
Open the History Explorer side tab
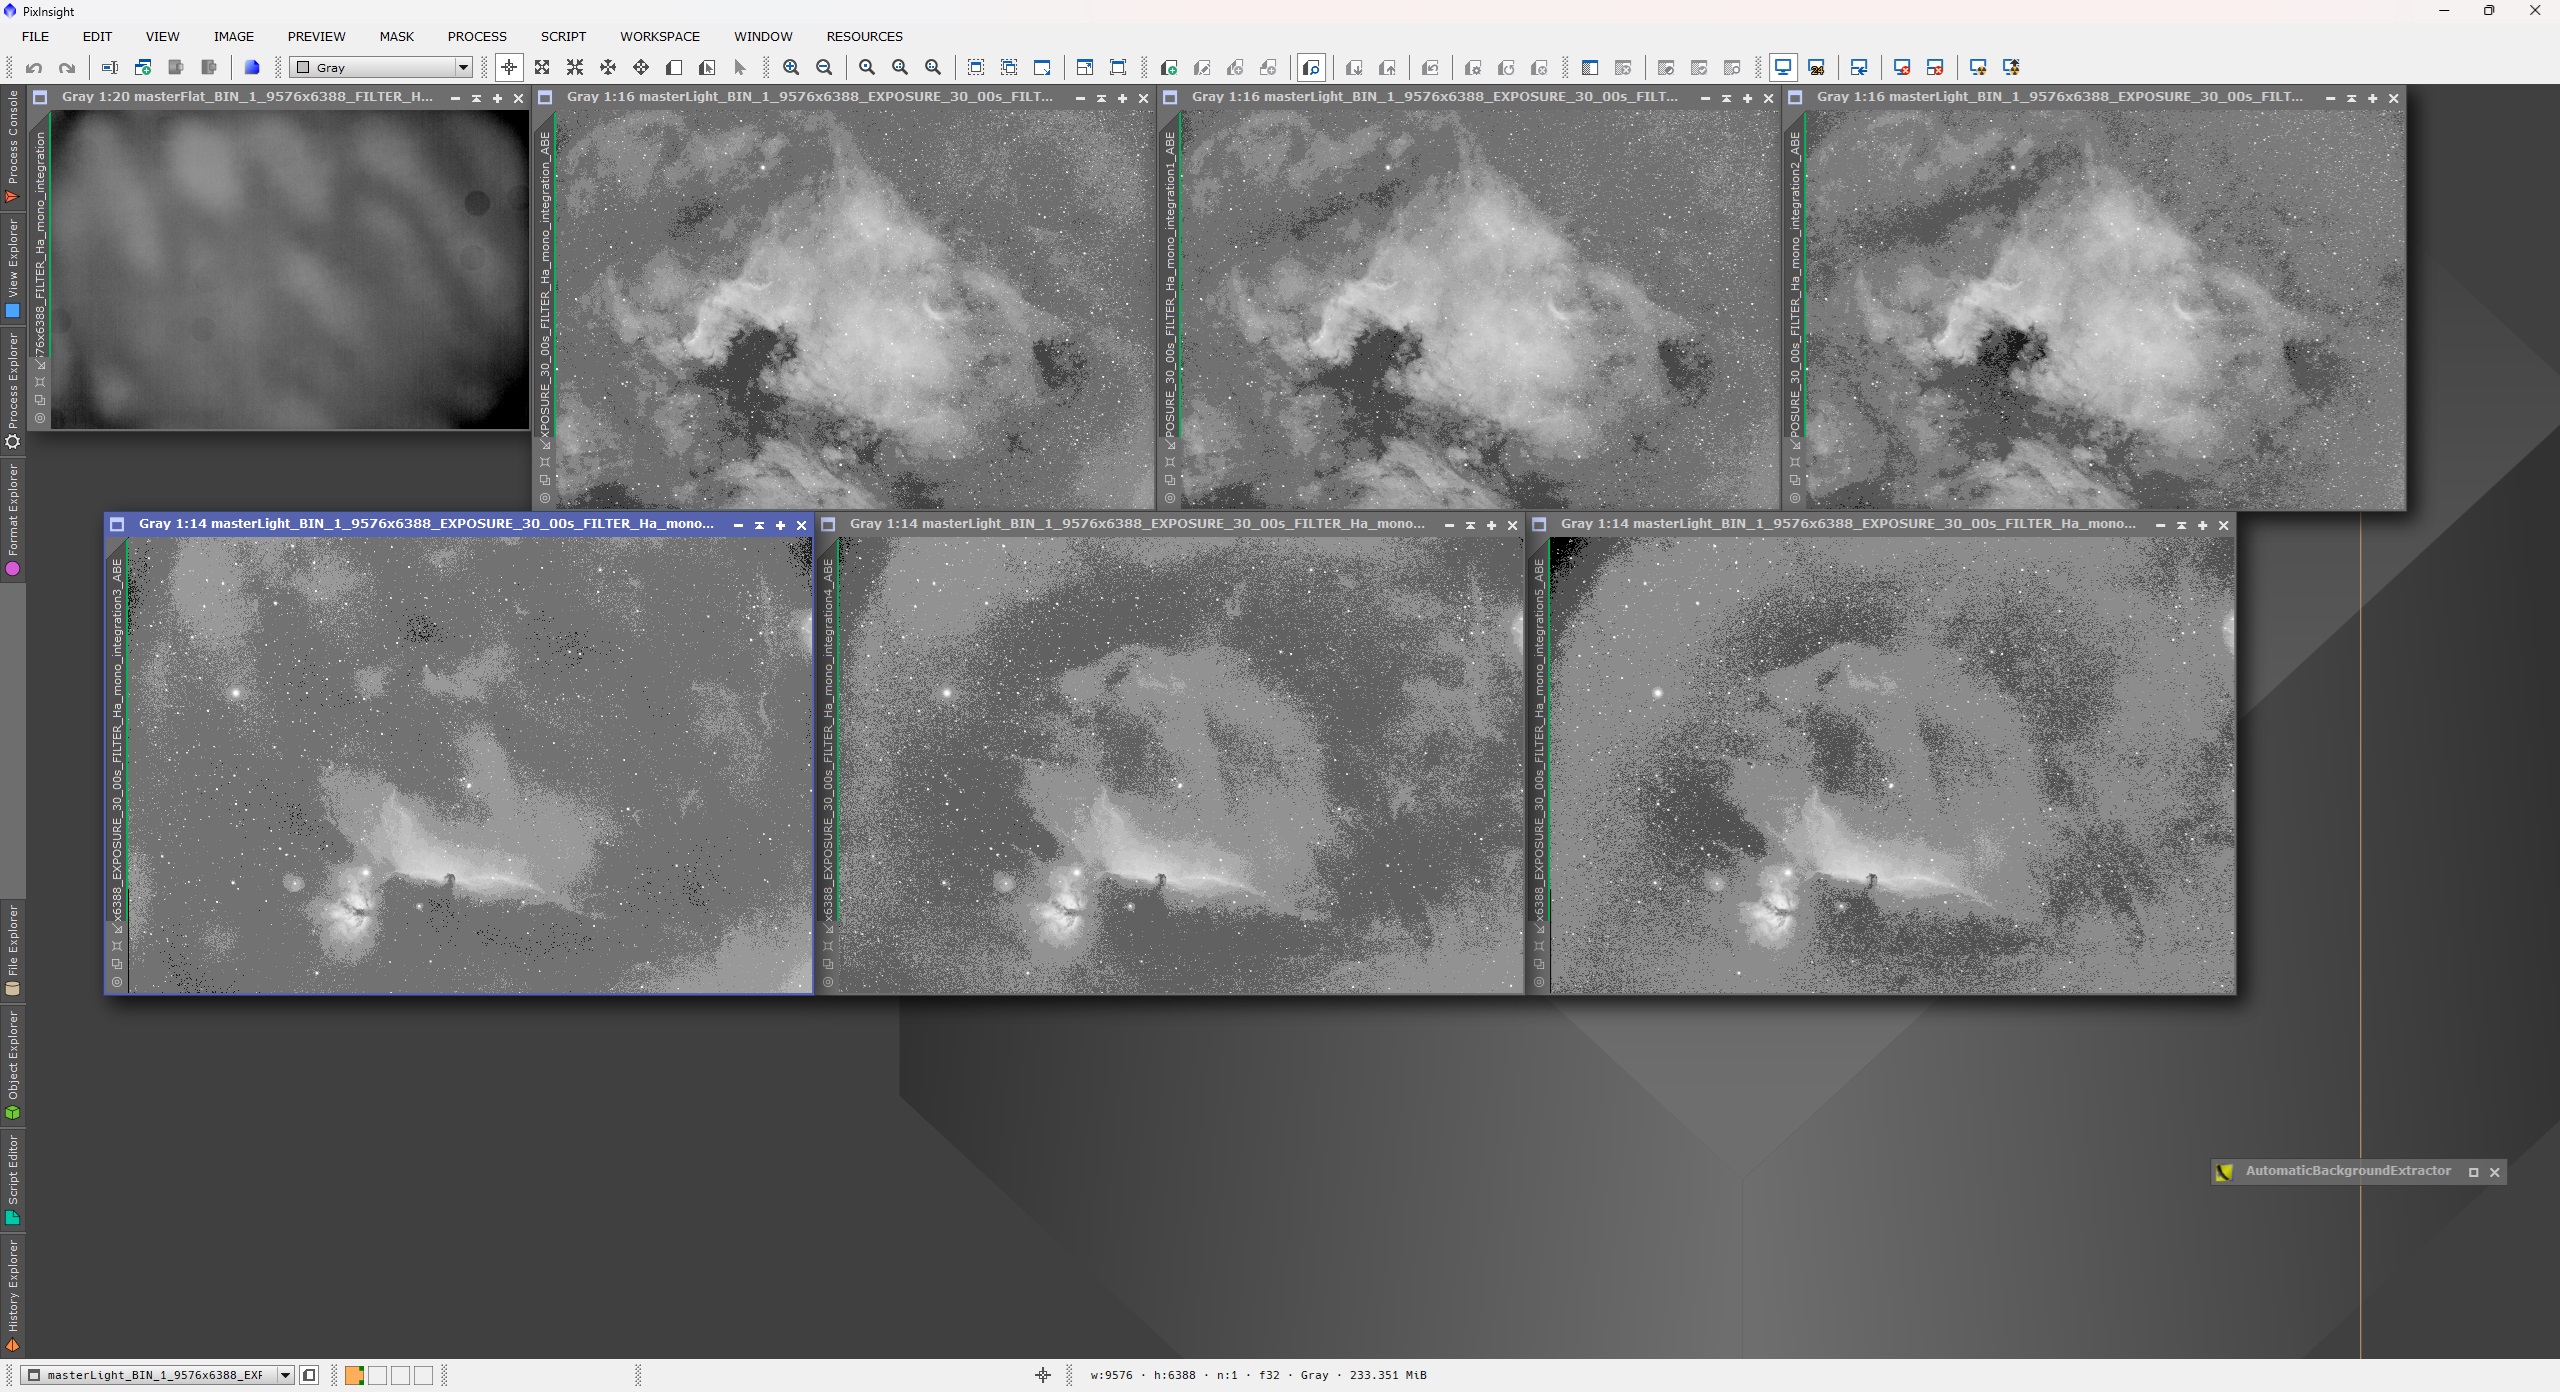(x=13, y=1297)
